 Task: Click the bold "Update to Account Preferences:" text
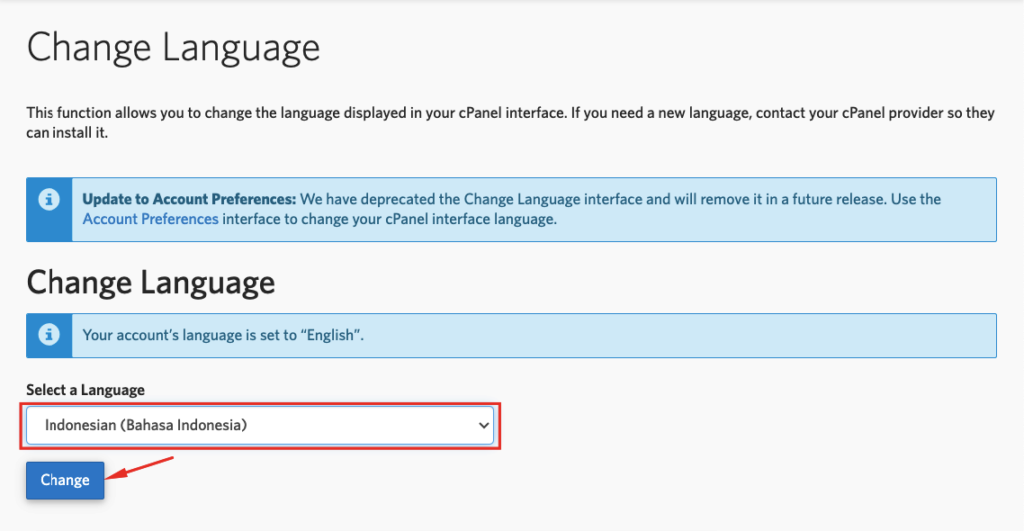click(x=189, y=199)
